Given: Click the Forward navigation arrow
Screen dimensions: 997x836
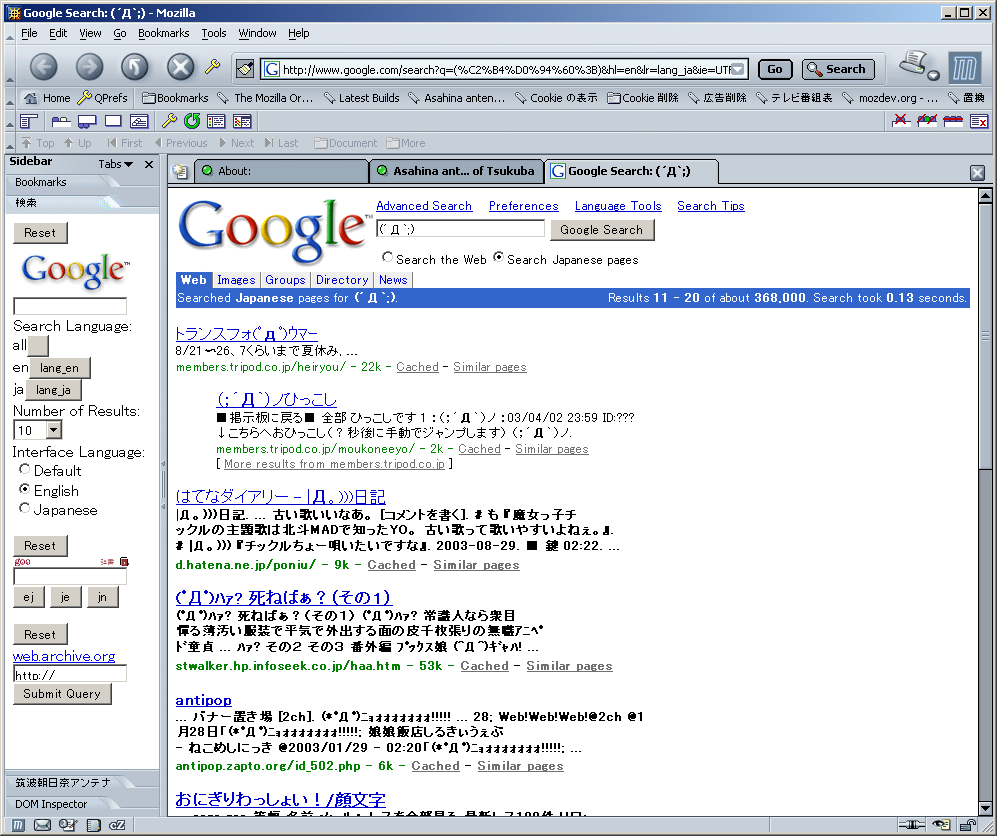Looking at the screenshot, I should point(89,67).
